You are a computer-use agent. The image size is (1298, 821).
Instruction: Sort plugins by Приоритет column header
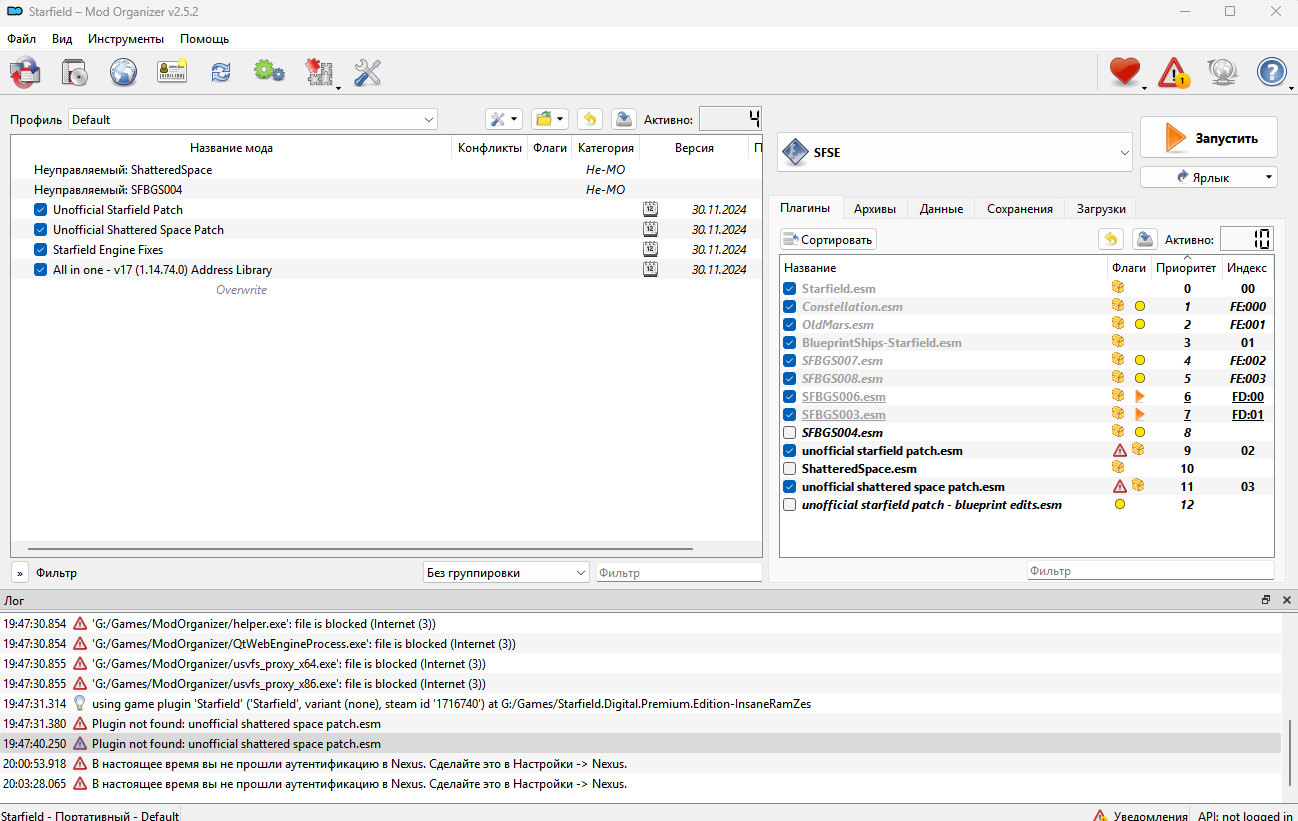pos(1186,268)
